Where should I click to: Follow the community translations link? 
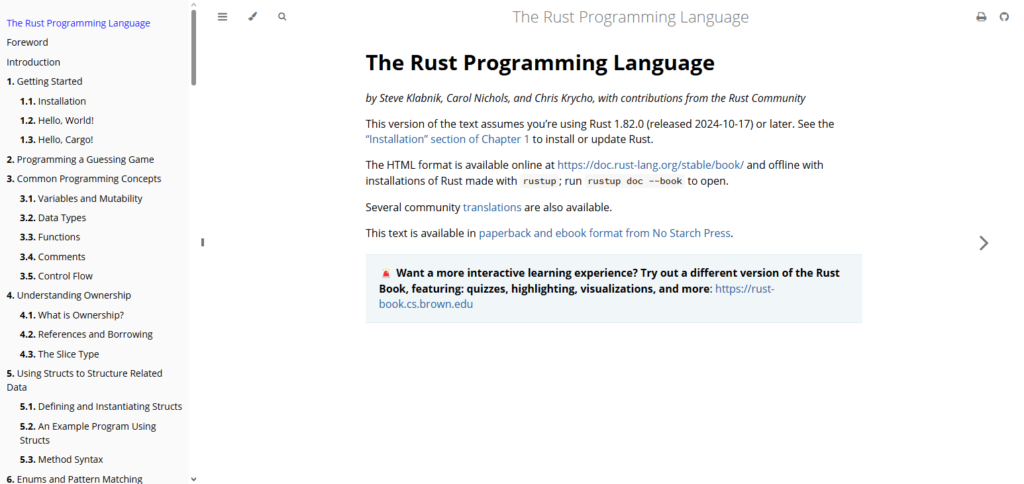[492, 208]
